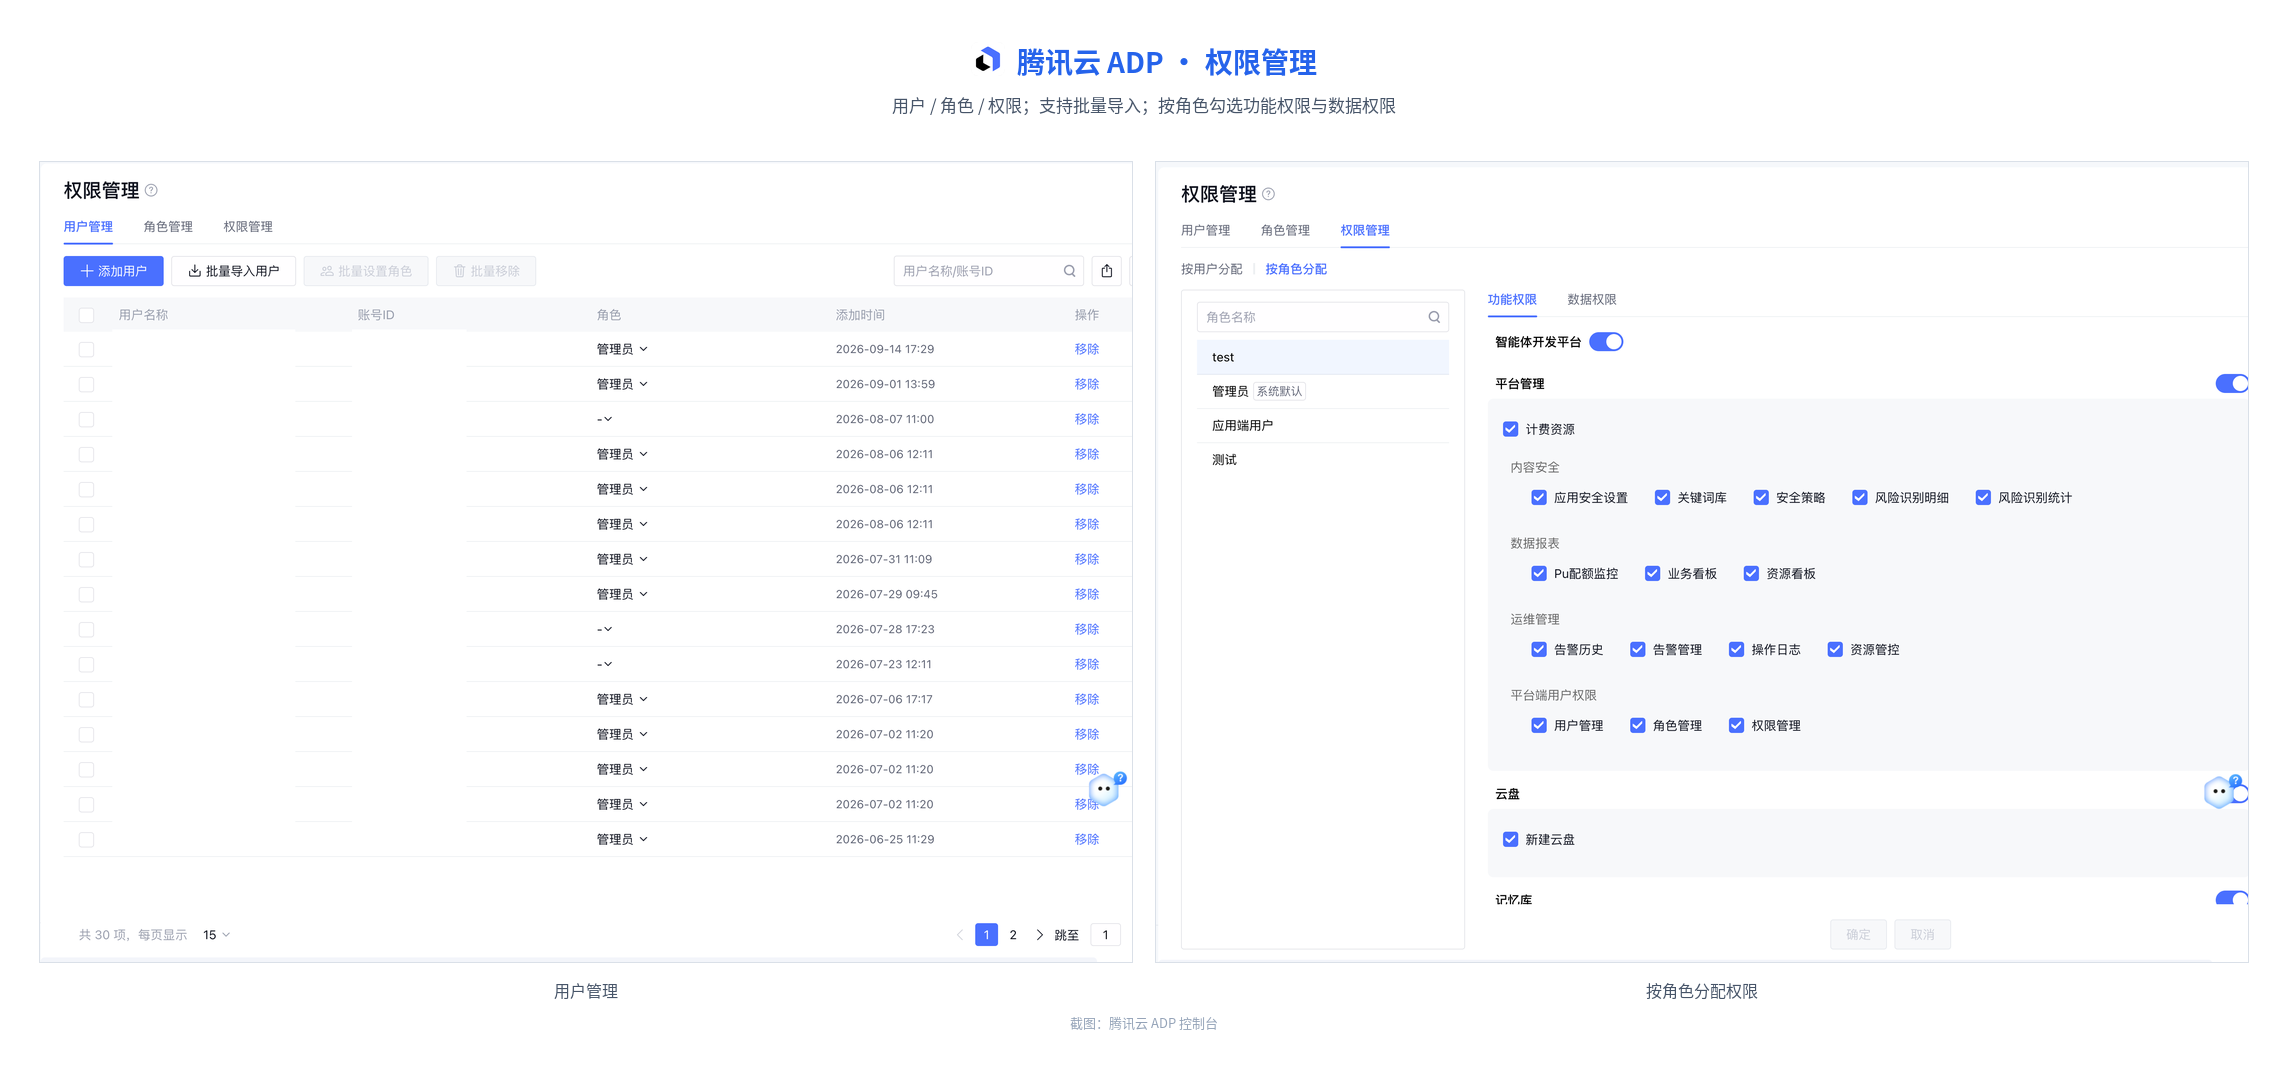Uncheck the 新建云盘 checkbox
Image resolution: width=2288 pixels, height=1080 pixels.
[1510, 839]
